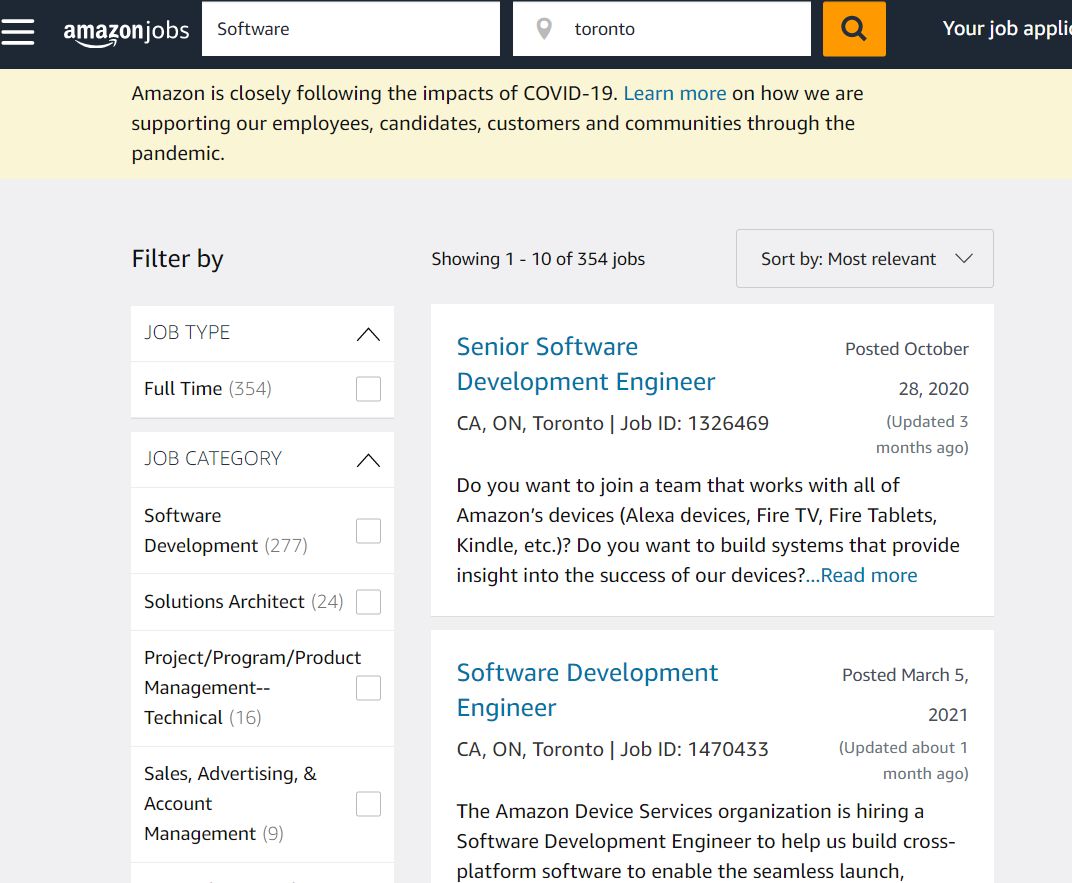Click the 'Filter by' heading
1072x883 pixels.
(178, 259)
